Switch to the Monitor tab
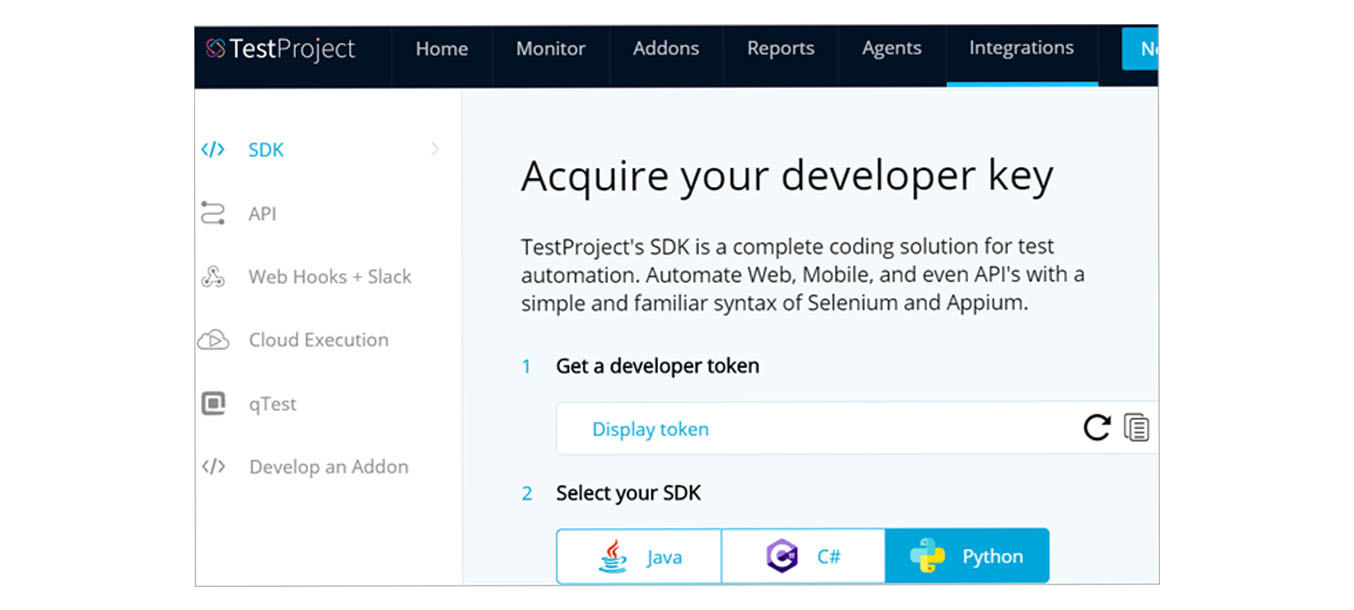This screenshot has width=1354, height=610. point(551,48)
